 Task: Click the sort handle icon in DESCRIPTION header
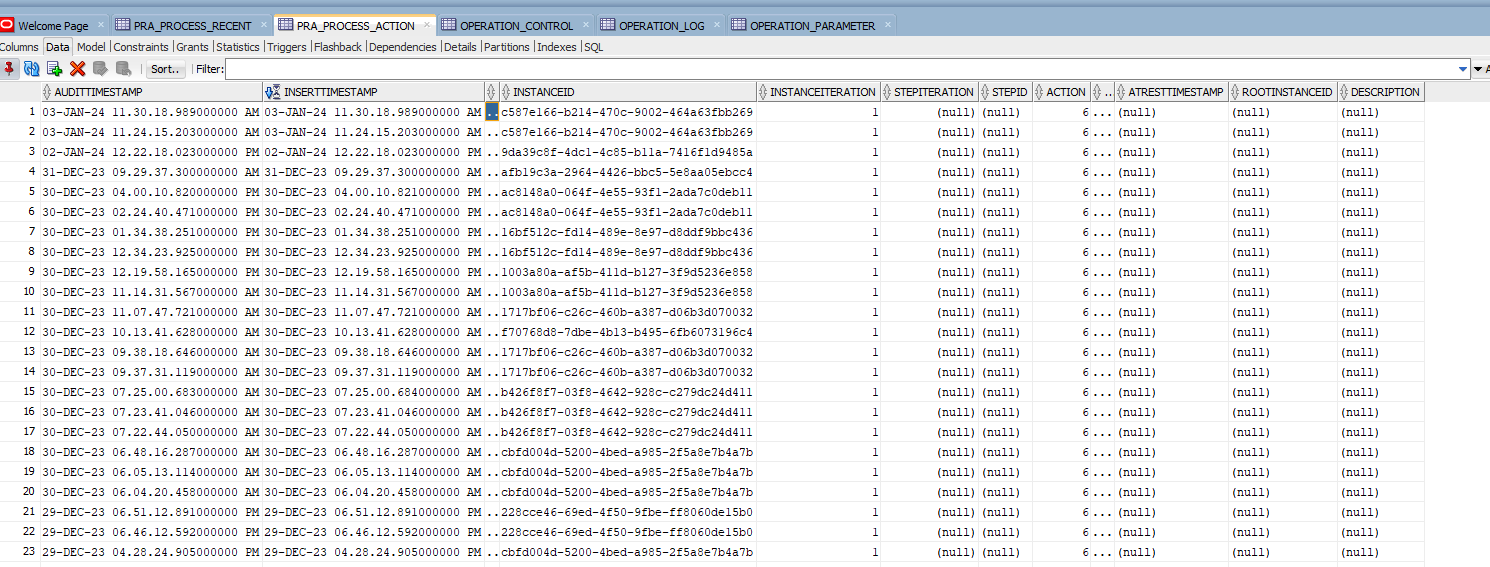1344,92
